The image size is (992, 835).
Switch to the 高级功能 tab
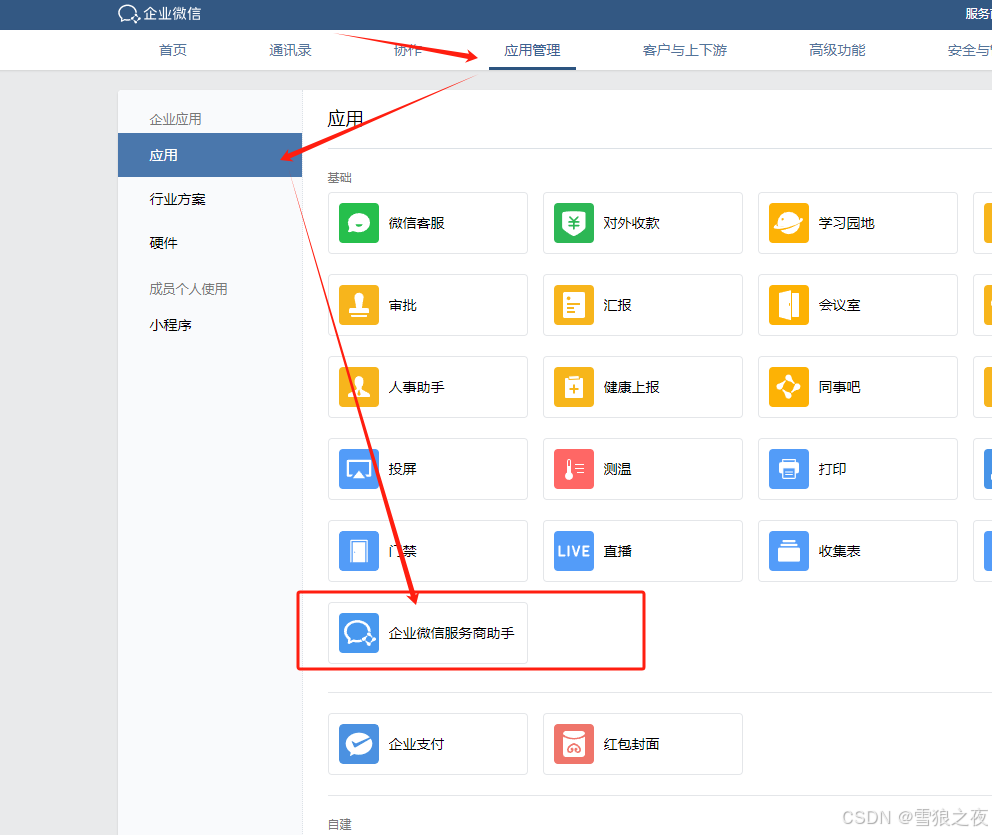click(837, 50)
